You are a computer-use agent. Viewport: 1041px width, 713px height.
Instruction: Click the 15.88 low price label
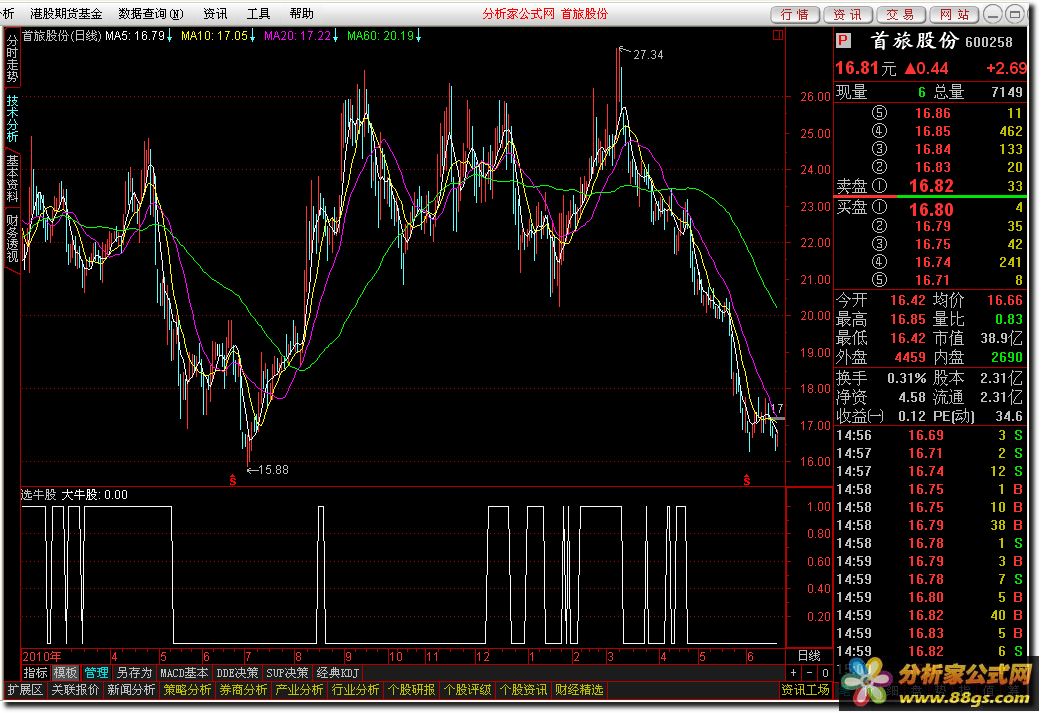tap(273, 469)
